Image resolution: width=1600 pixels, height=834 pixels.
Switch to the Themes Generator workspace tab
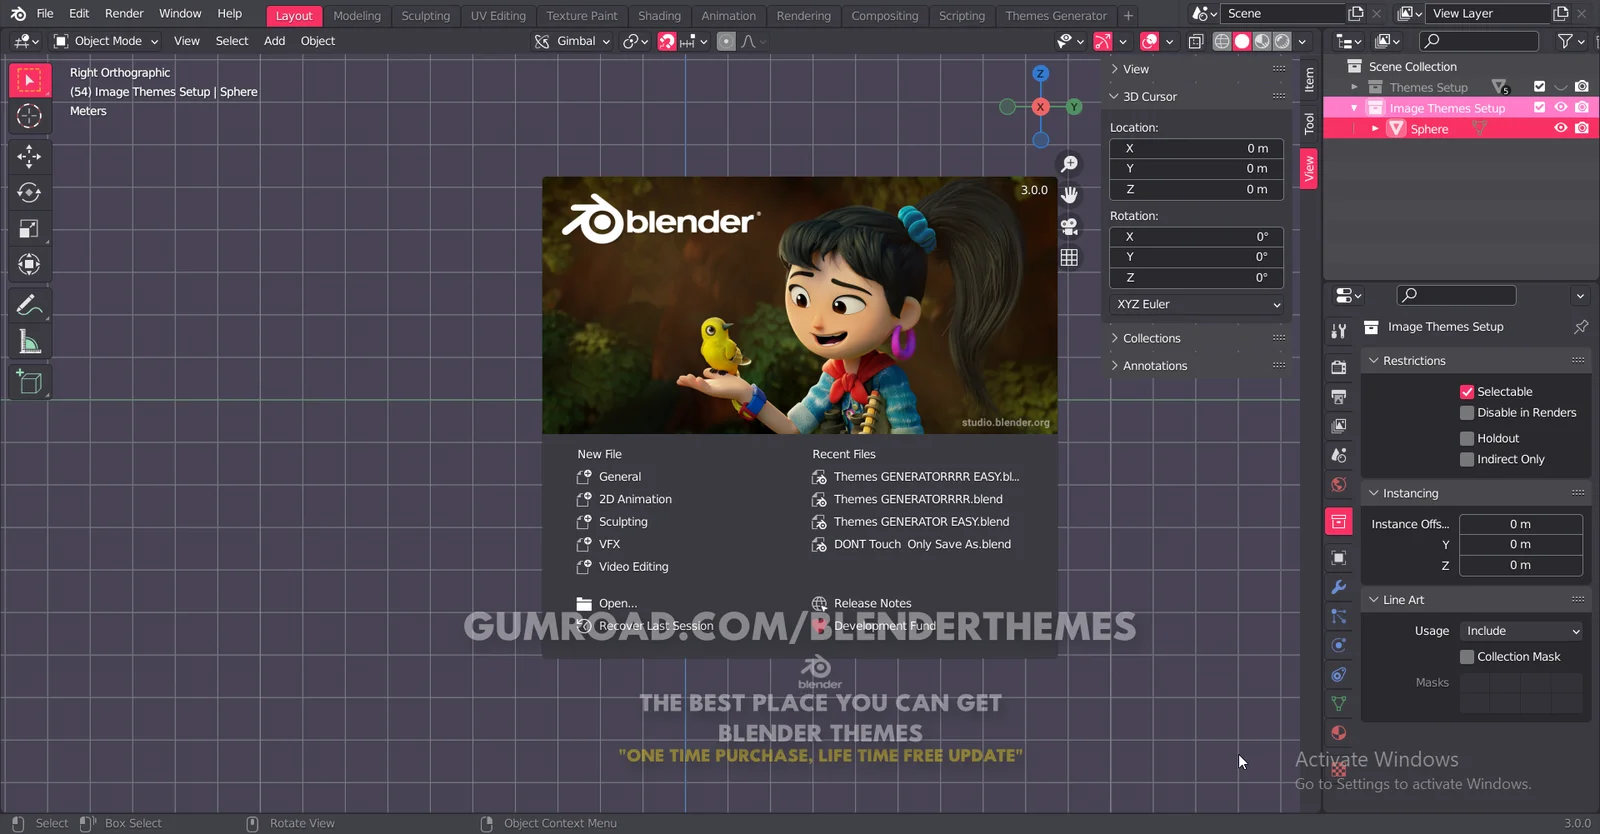tap(1056, 16)
